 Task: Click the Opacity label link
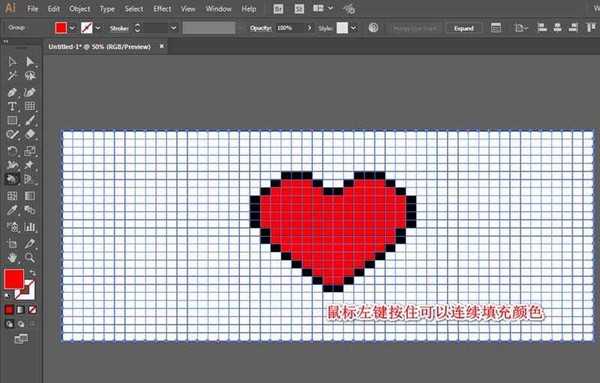click(261, 28)
